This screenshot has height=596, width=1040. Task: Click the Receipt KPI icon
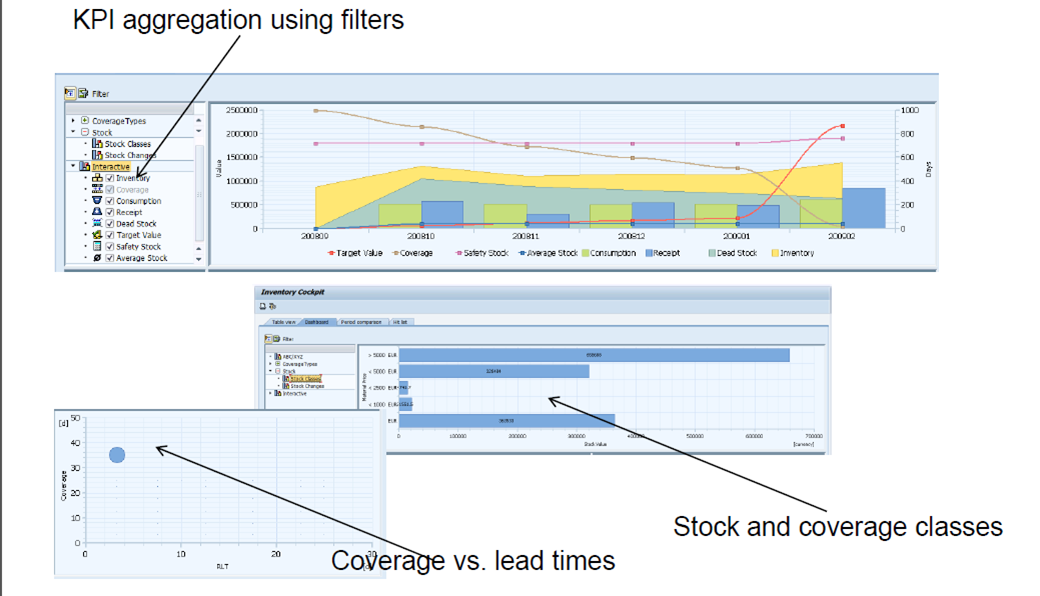pos(97,212)
